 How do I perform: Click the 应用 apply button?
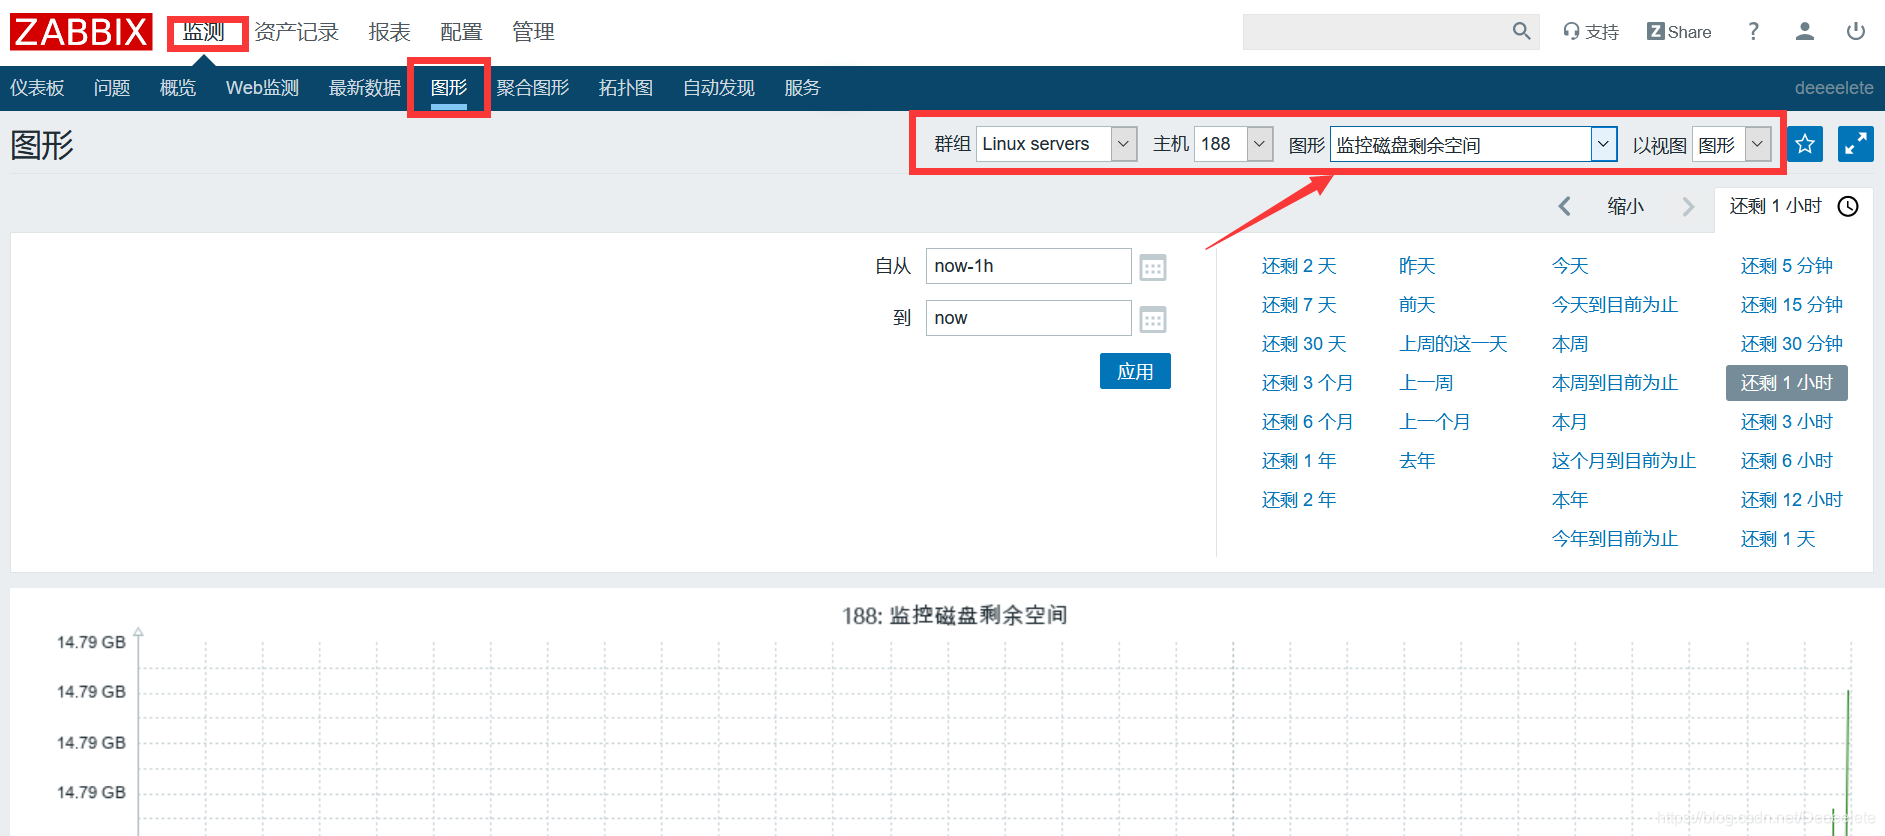click(x=1135, y=371)
